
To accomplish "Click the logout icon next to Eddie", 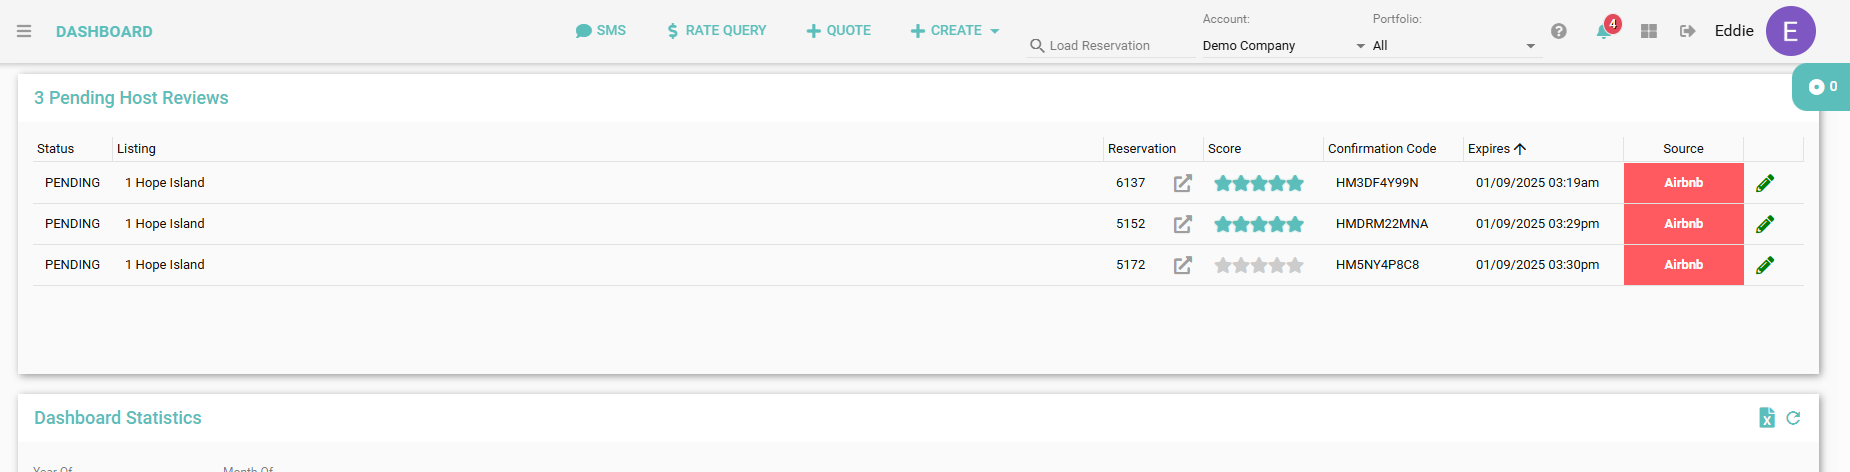I will (1687, 31).
